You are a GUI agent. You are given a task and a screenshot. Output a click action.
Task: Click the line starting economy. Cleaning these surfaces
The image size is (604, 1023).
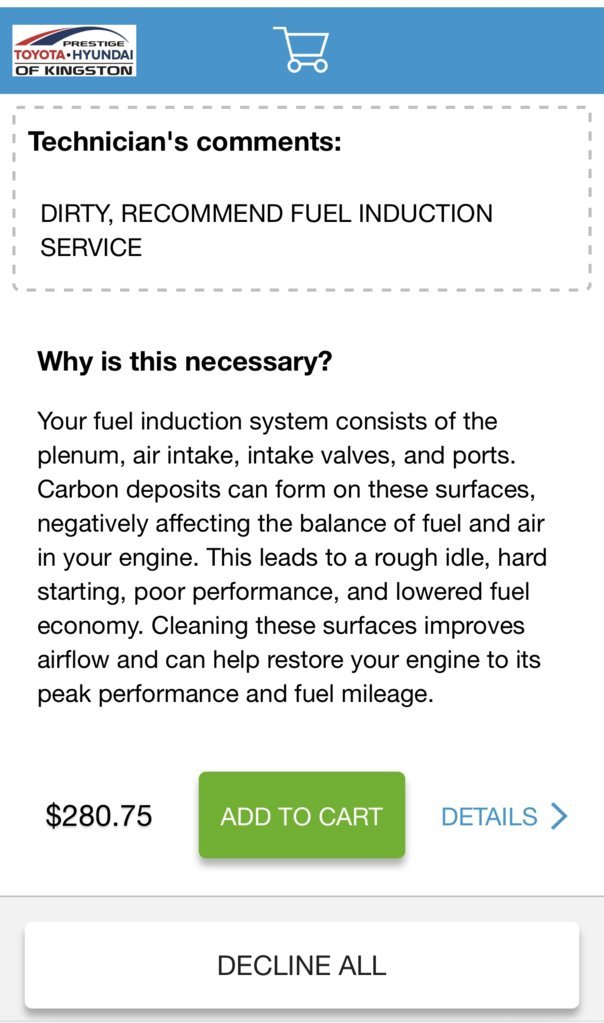(x=280, y=626)
